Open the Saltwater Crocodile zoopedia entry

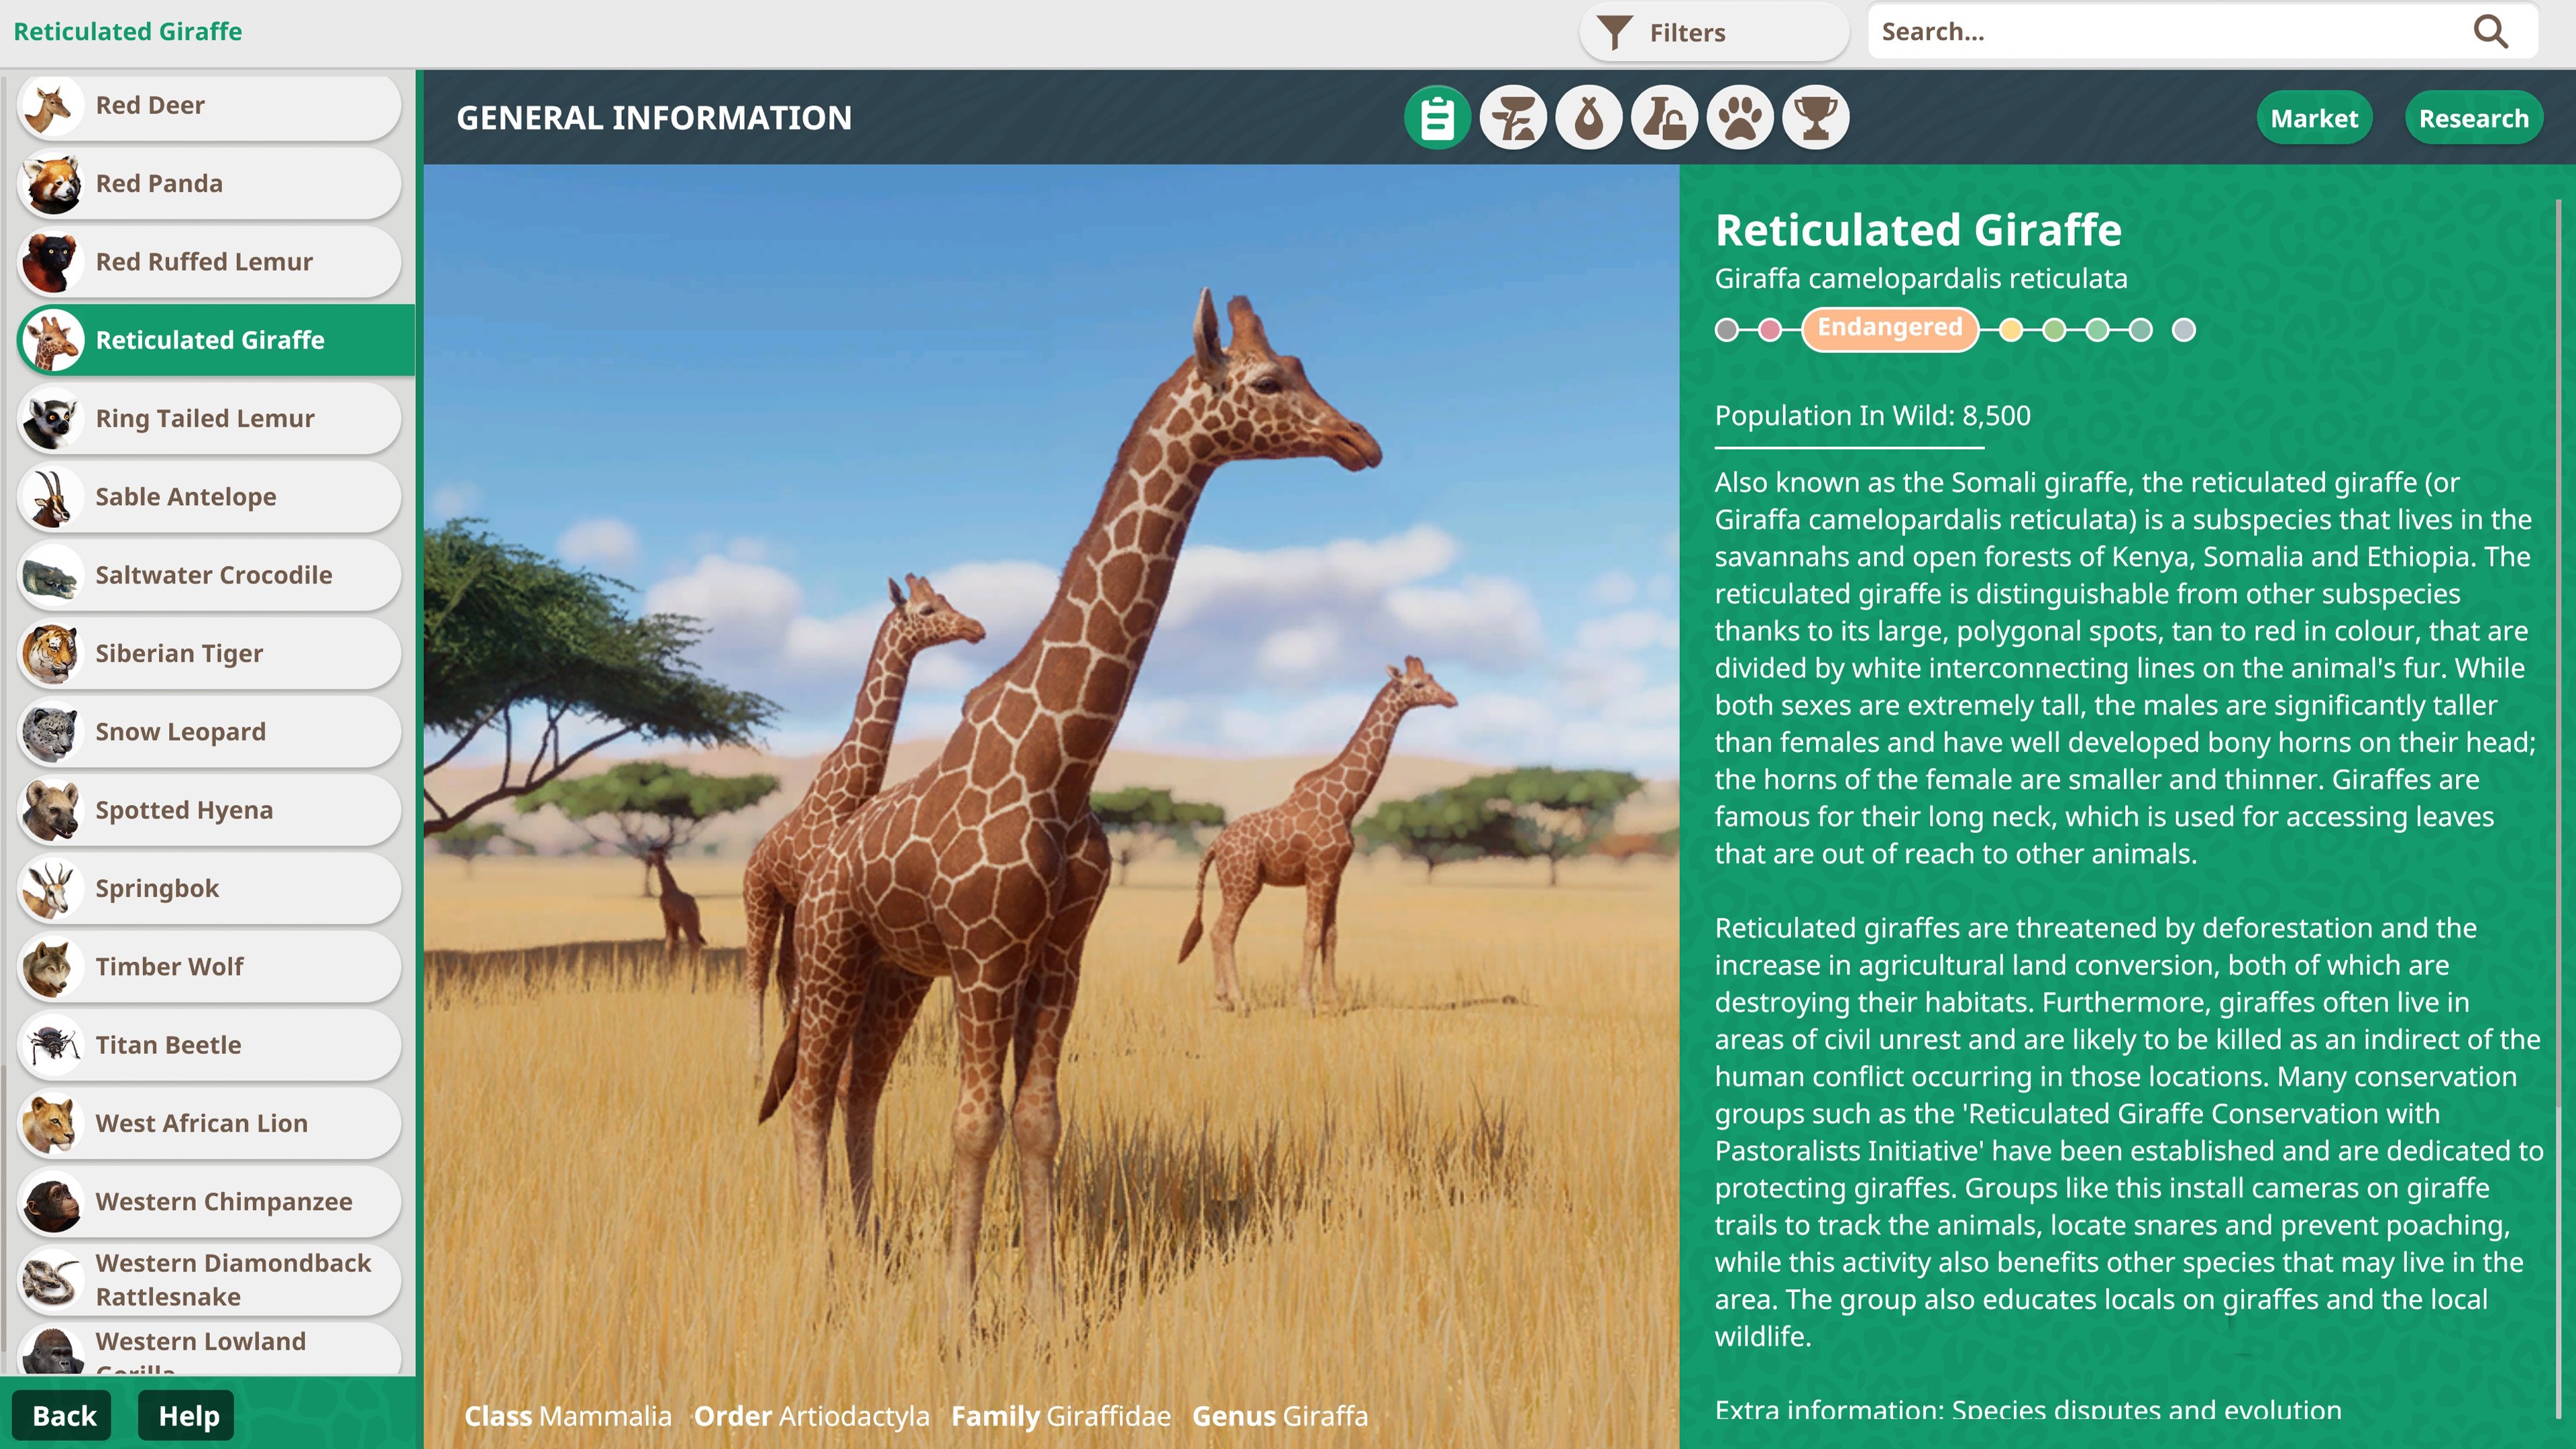[207, 575]
